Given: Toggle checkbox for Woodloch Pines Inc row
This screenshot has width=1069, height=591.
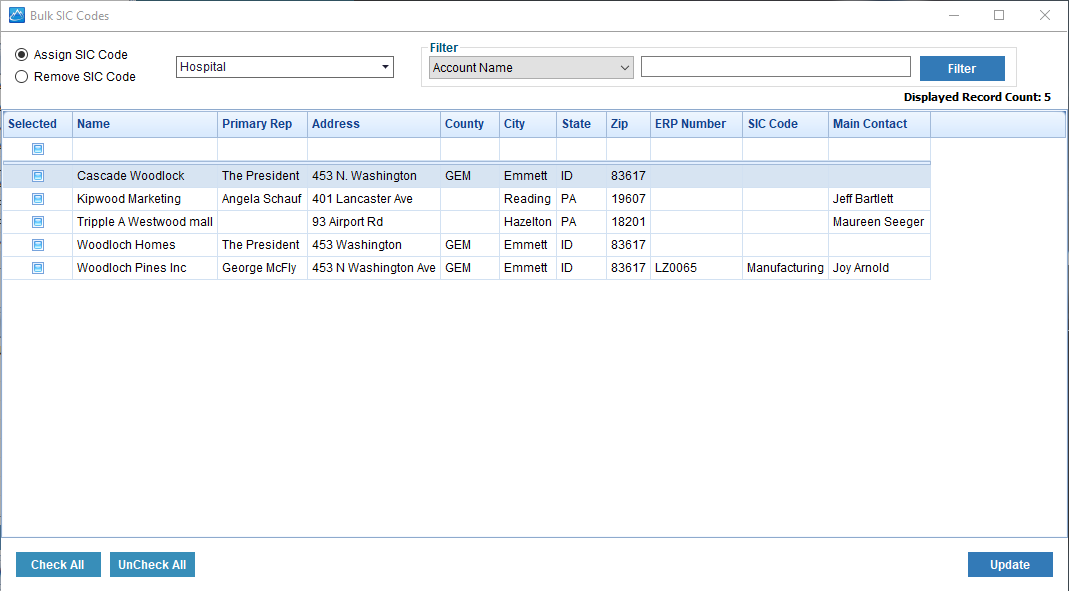Looking at the screenshot, I should (x=38, y=268).
